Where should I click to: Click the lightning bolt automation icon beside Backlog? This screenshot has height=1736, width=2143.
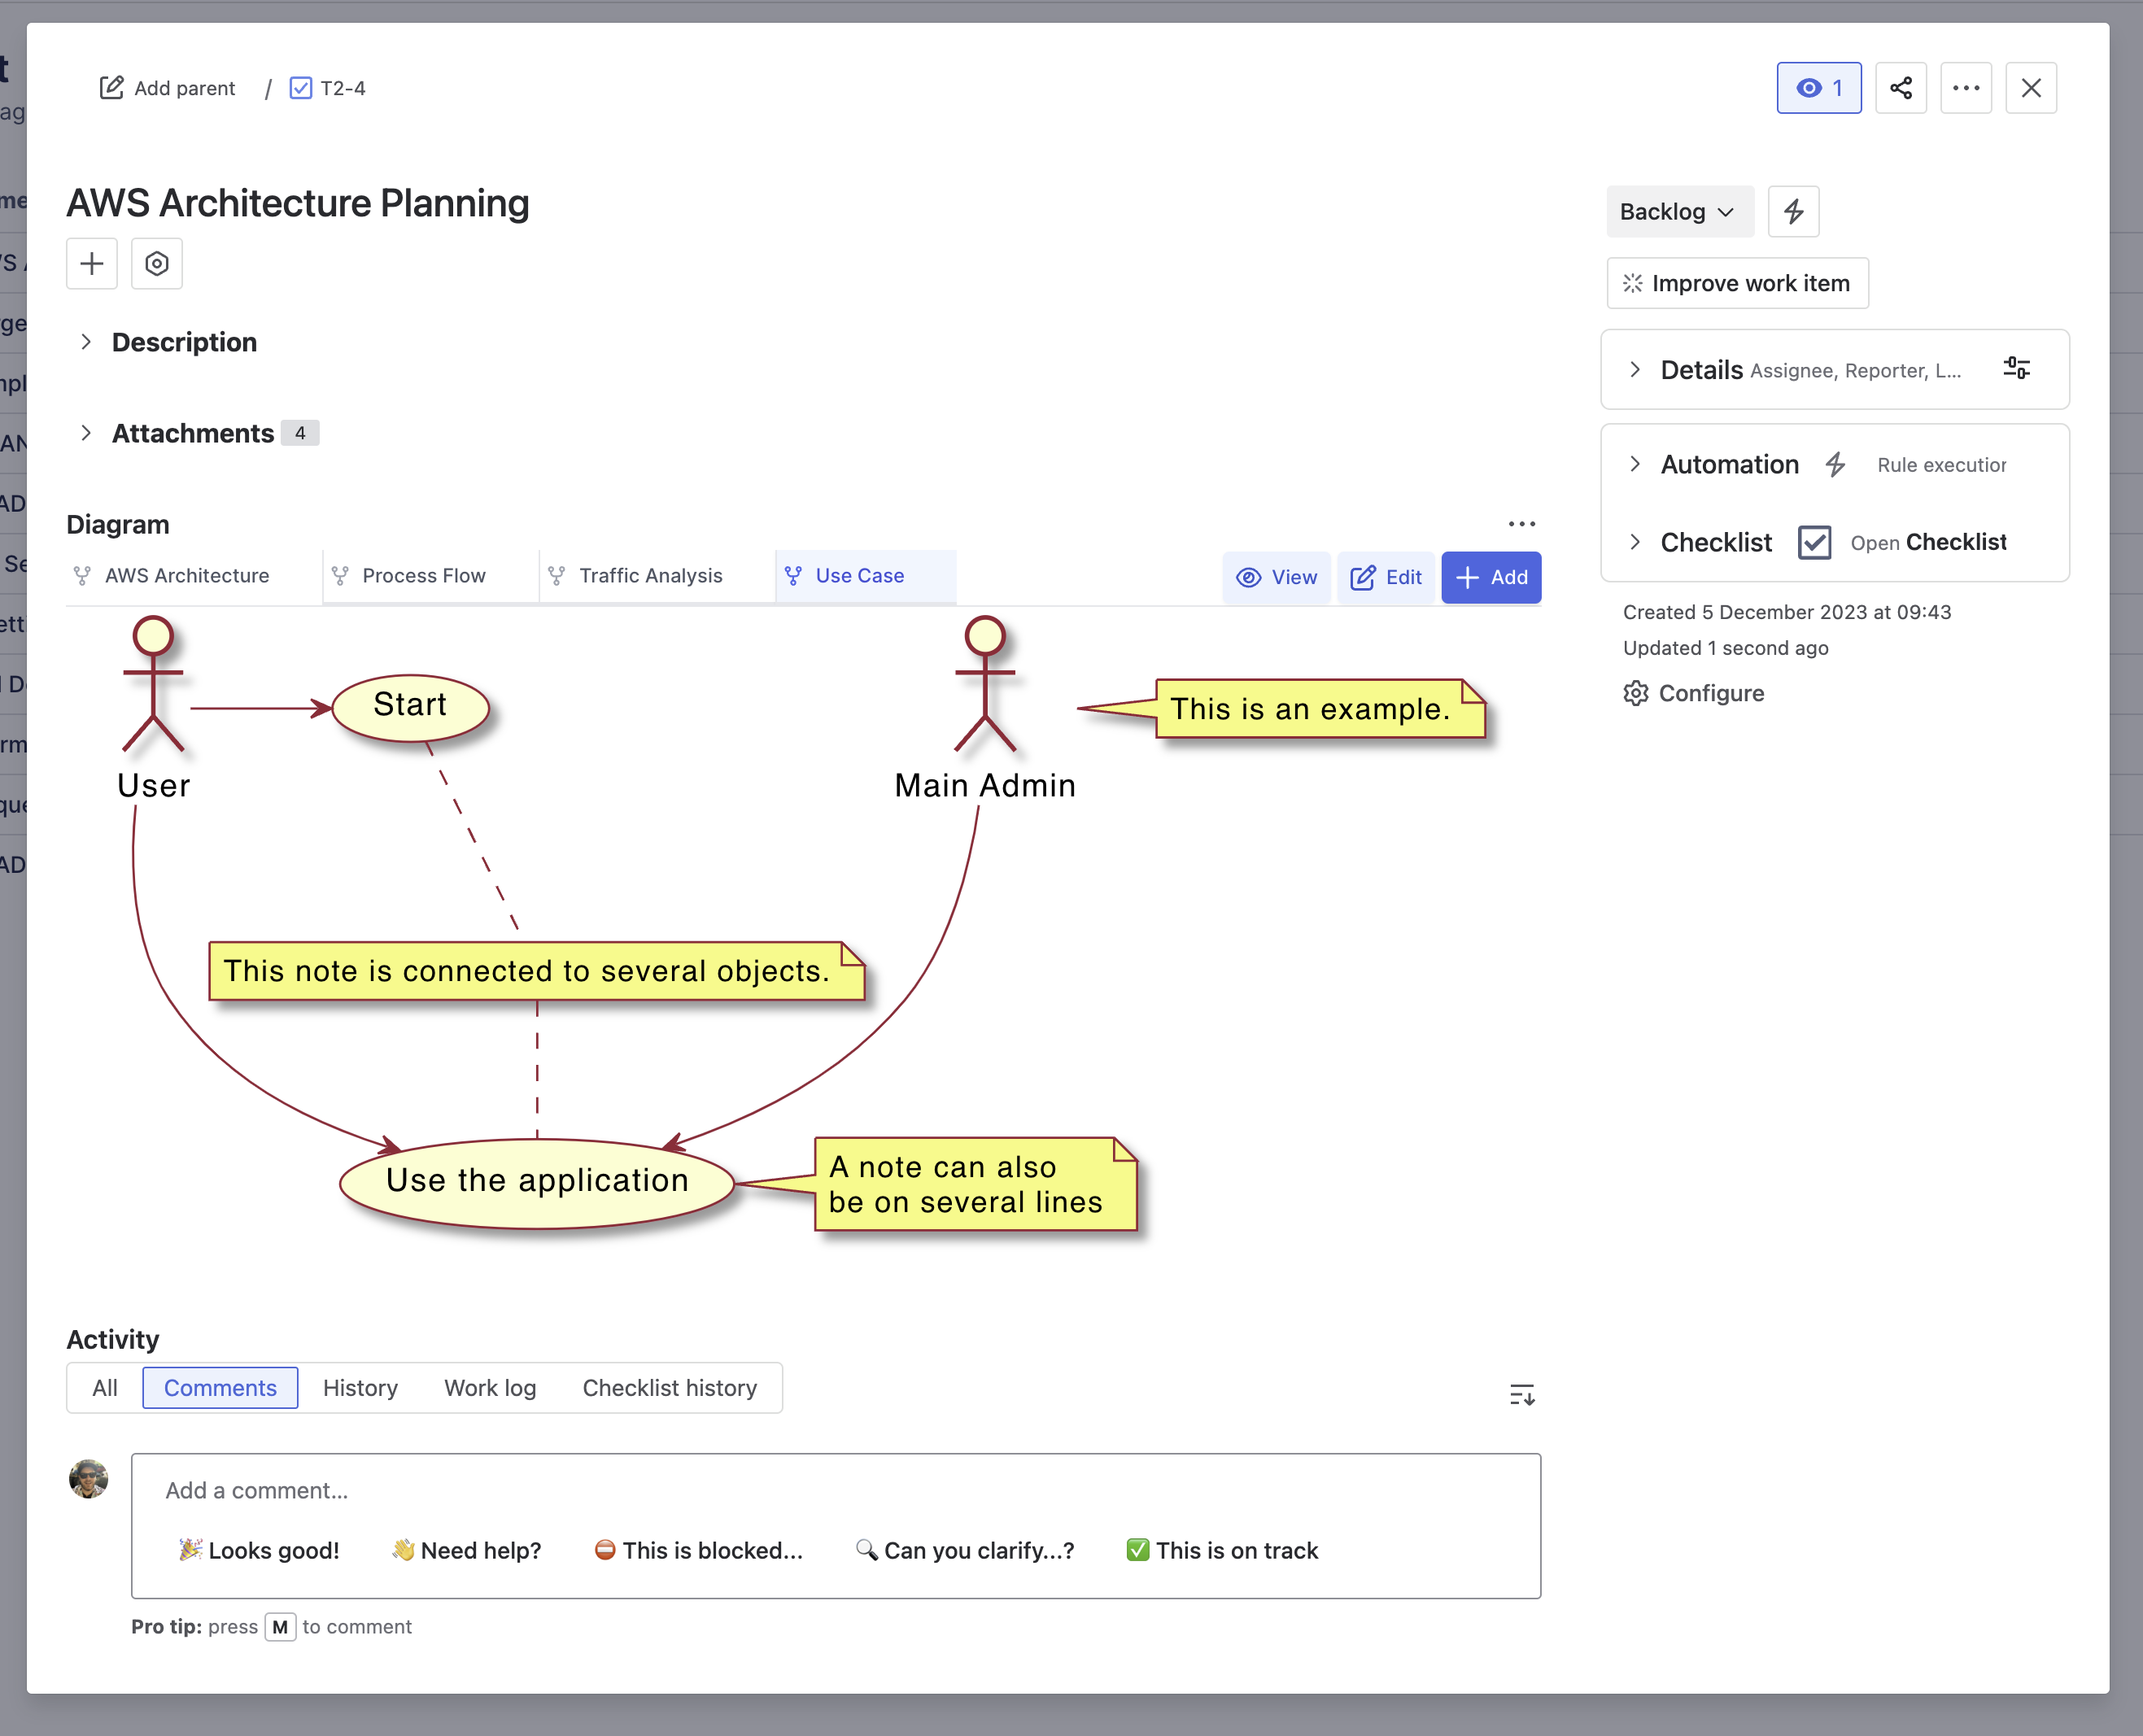pyautogui.click(x=1793, y=211)
